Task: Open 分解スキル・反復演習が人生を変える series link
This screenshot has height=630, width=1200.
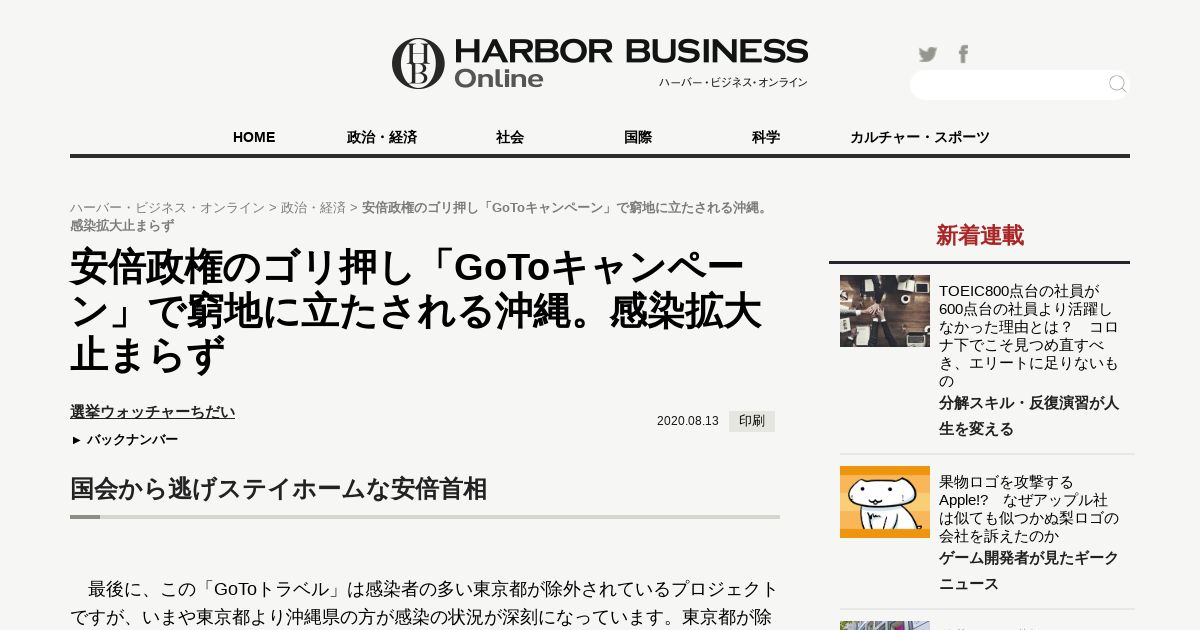Action: 1029,416
